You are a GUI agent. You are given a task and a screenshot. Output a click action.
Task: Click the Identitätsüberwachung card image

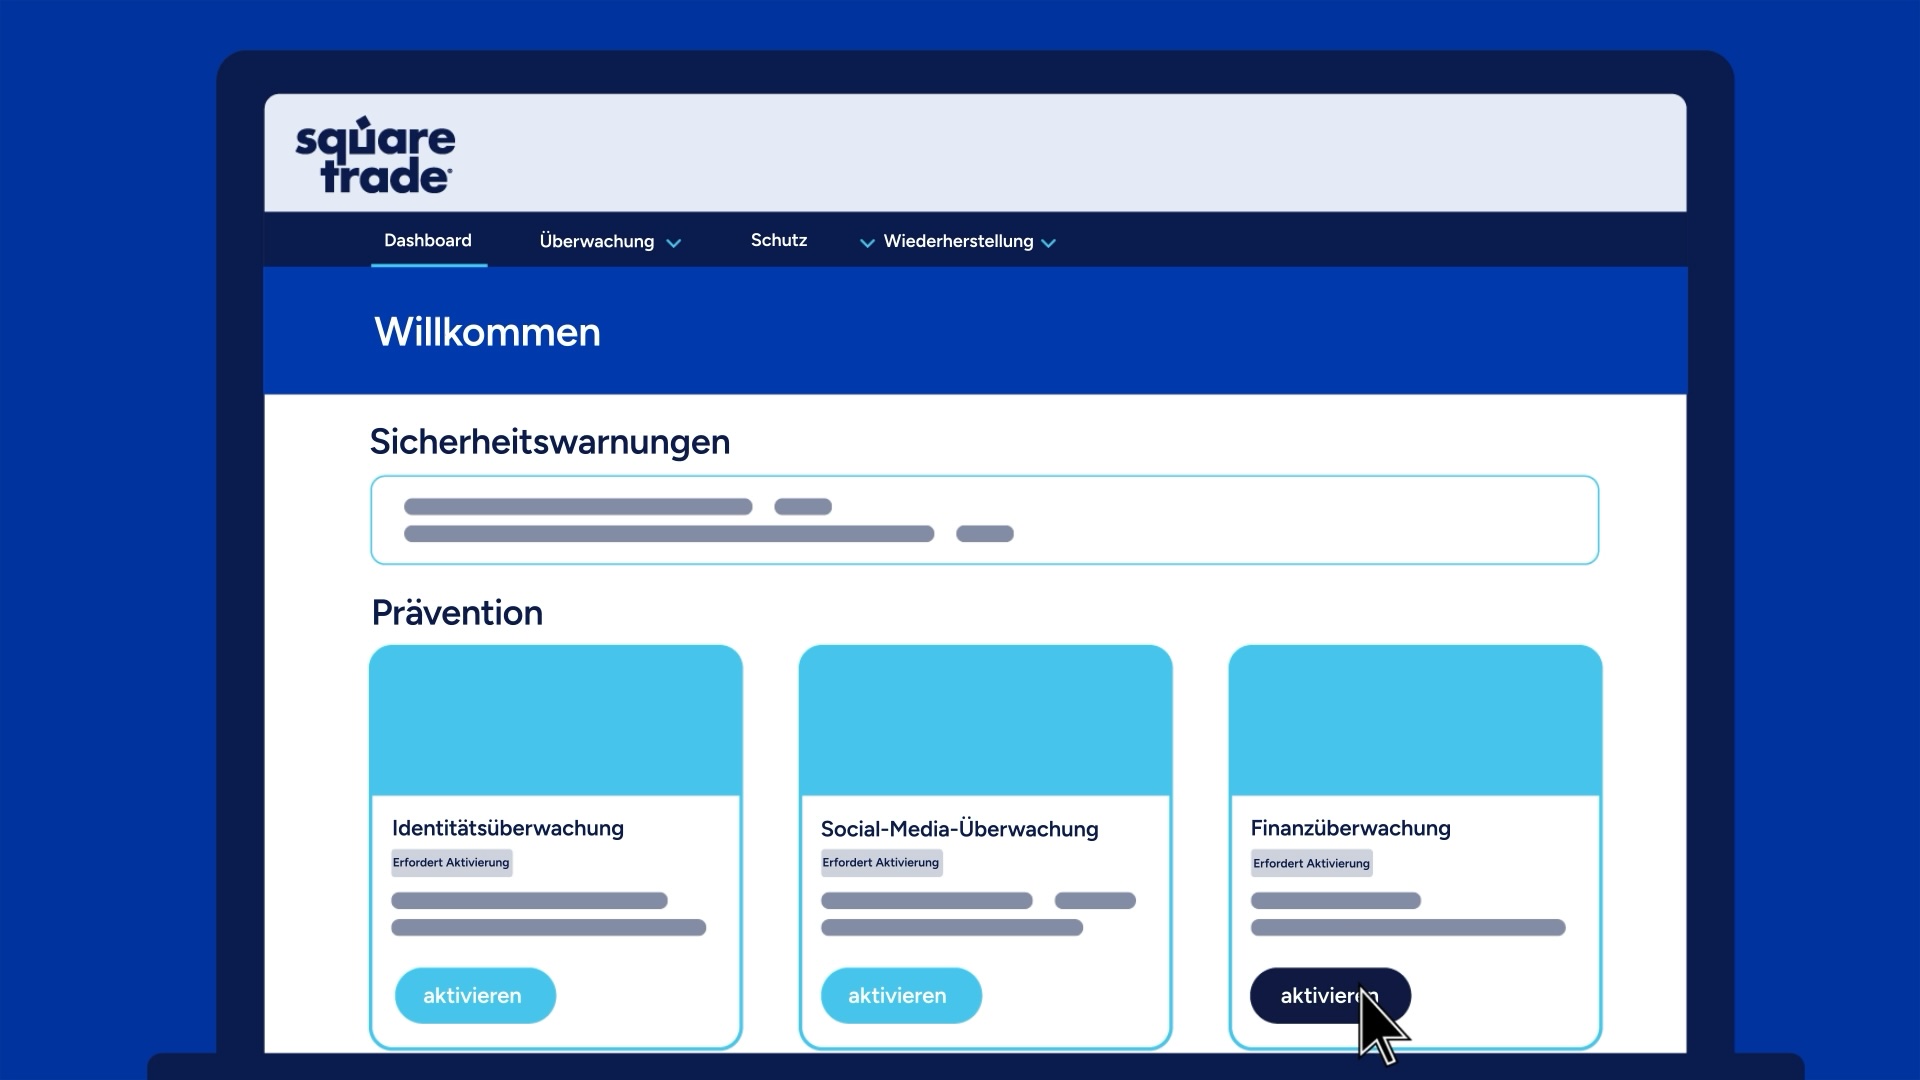(556, 720)
